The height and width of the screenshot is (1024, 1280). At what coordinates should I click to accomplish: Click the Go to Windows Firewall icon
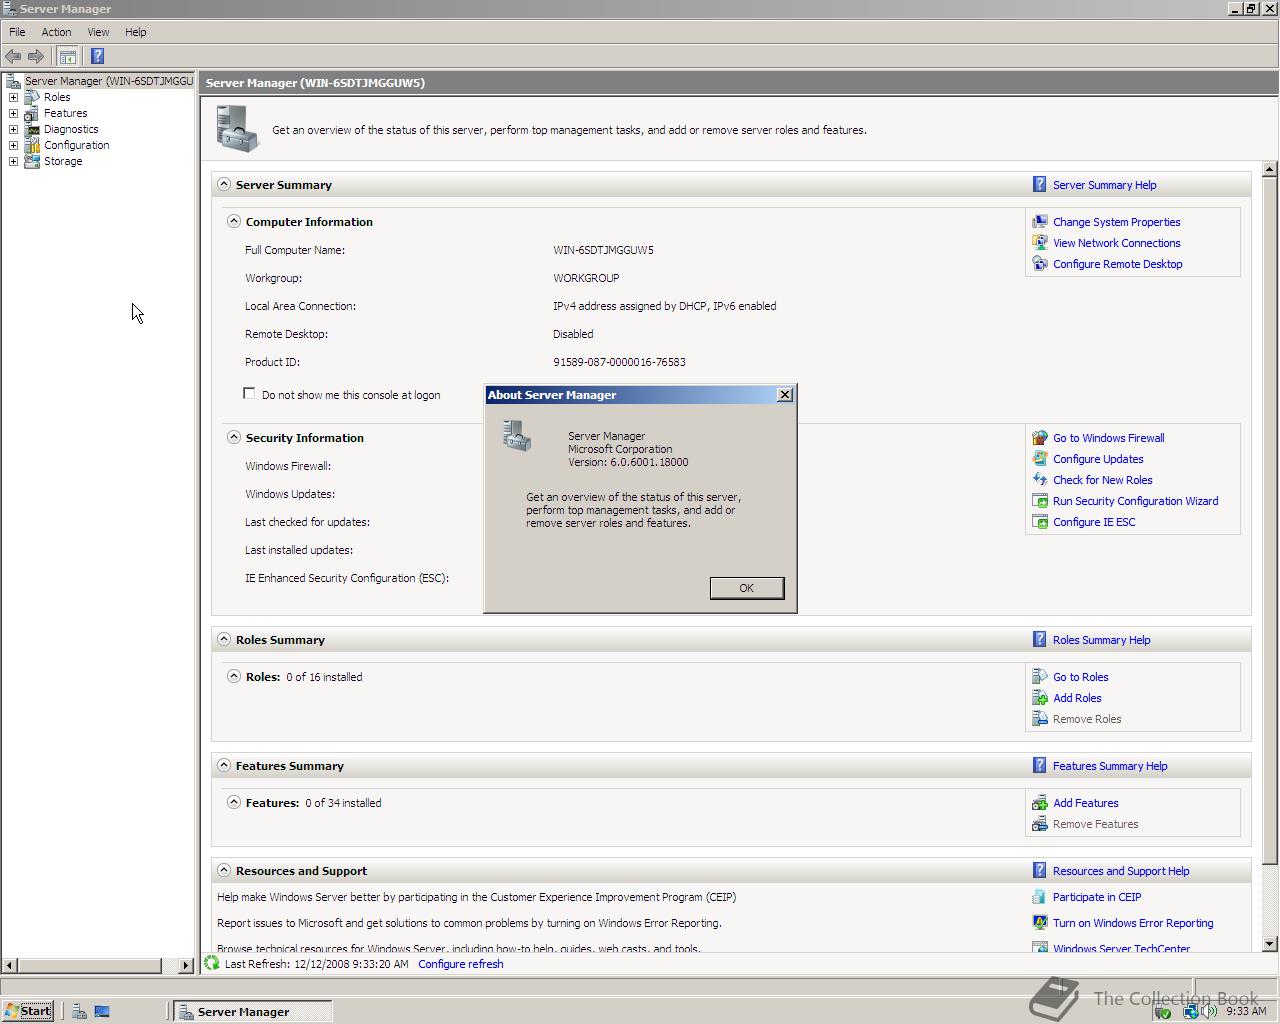1040,438
